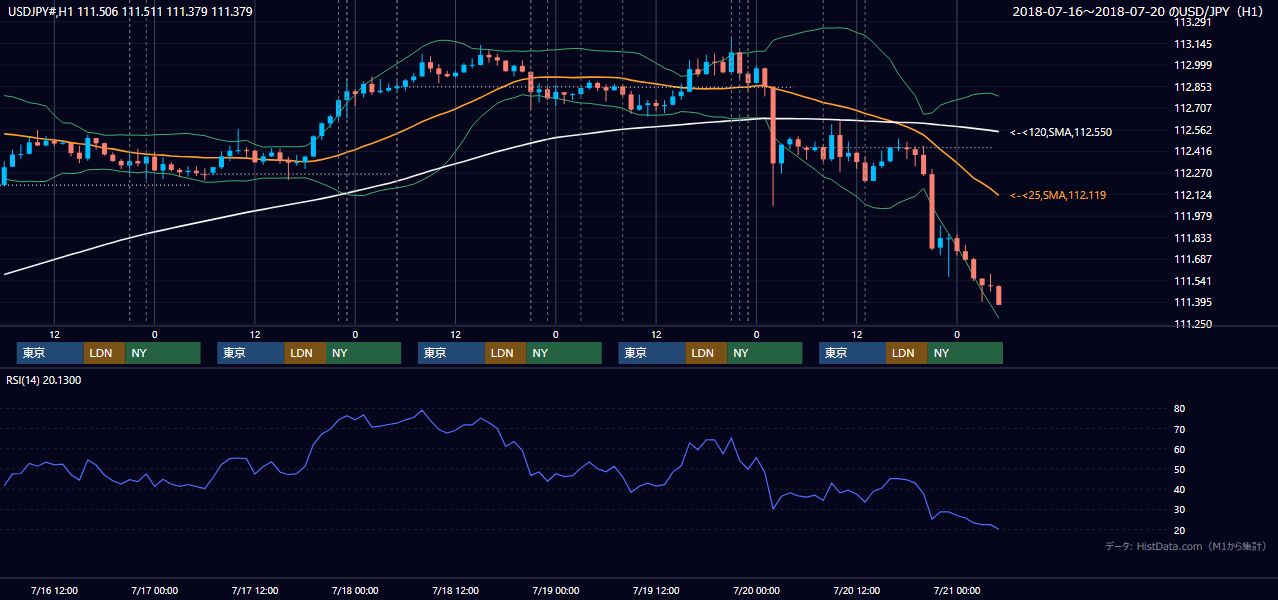The height and width of the screenshot is (600, 1278).
Task: Select the 111.833 price level
Action: (1193, 238)
